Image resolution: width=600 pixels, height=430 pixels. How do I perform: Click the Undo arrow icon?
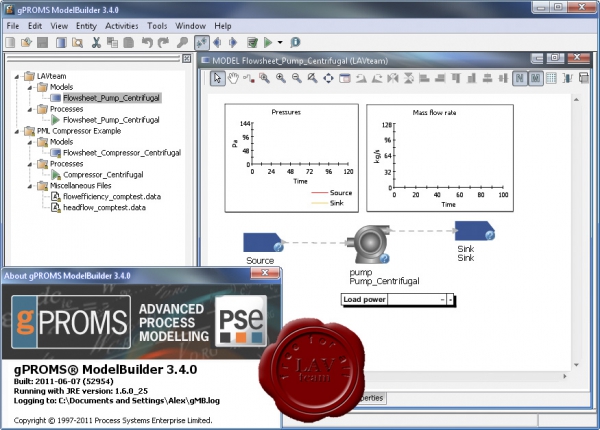(147, 42)
